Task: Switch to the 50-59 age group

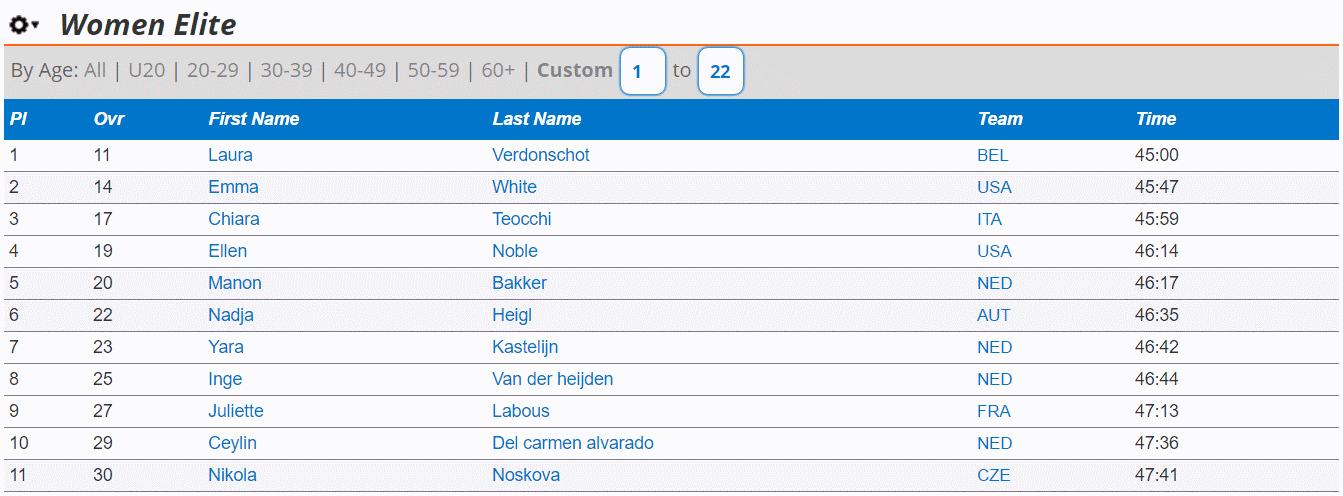Action: [x=434, y=71]
